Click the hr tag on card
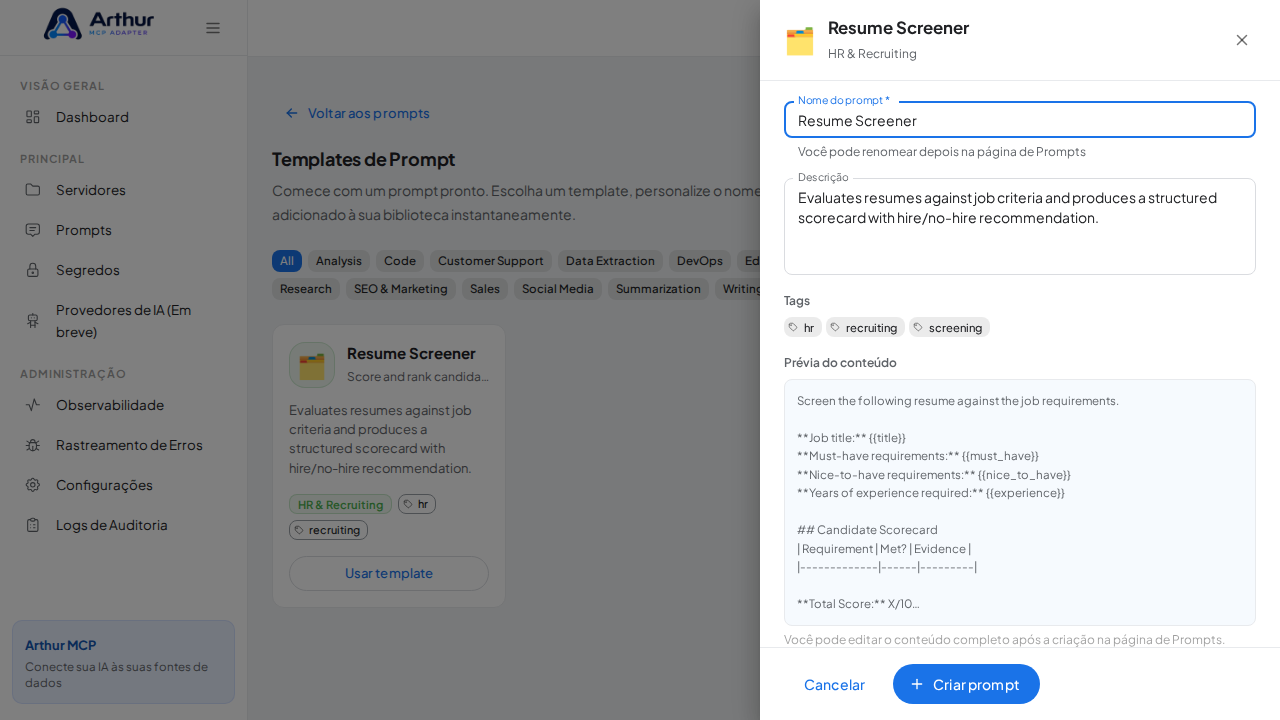Viewport: 1280px width, 720px height. [417, 504]
